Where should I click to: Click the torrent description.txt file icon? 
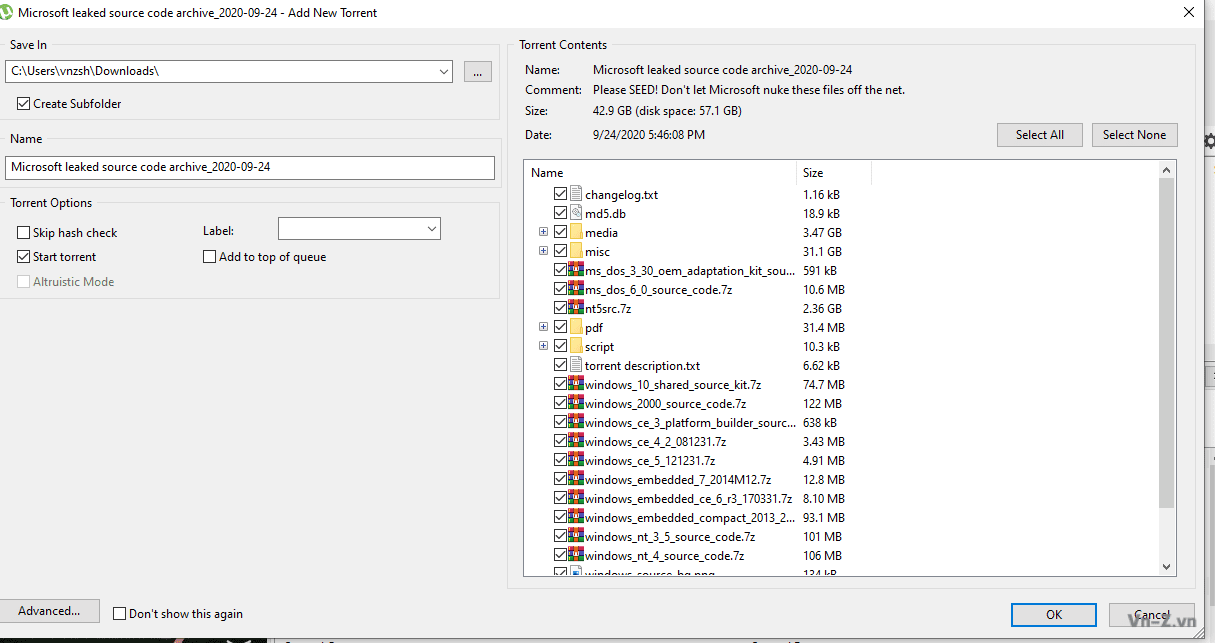click(x=576, y=365)
